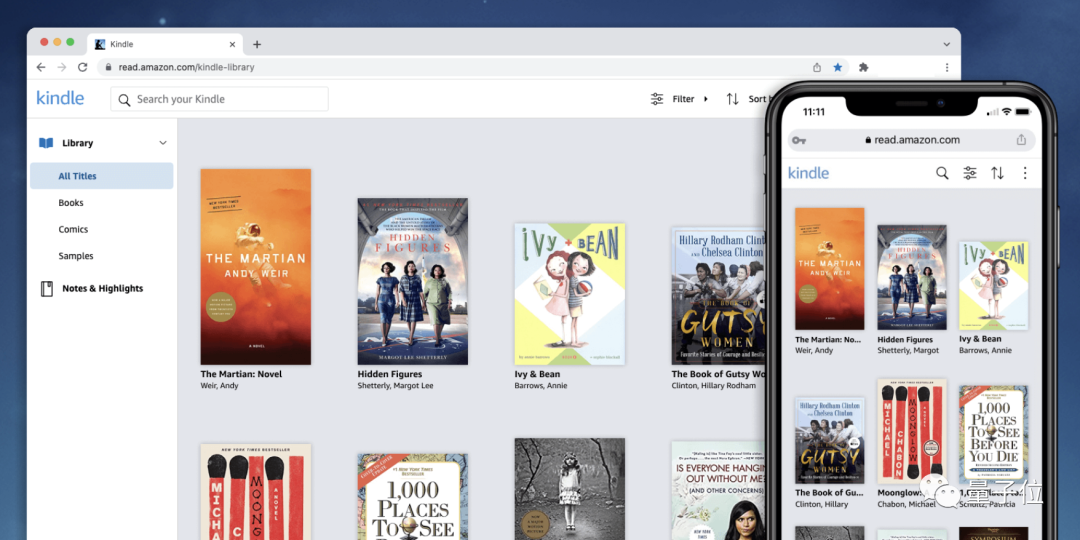Screen dimensions: 1080x540
Task: Open Gutsy Women cover on the phone
Action: (829, 440)
